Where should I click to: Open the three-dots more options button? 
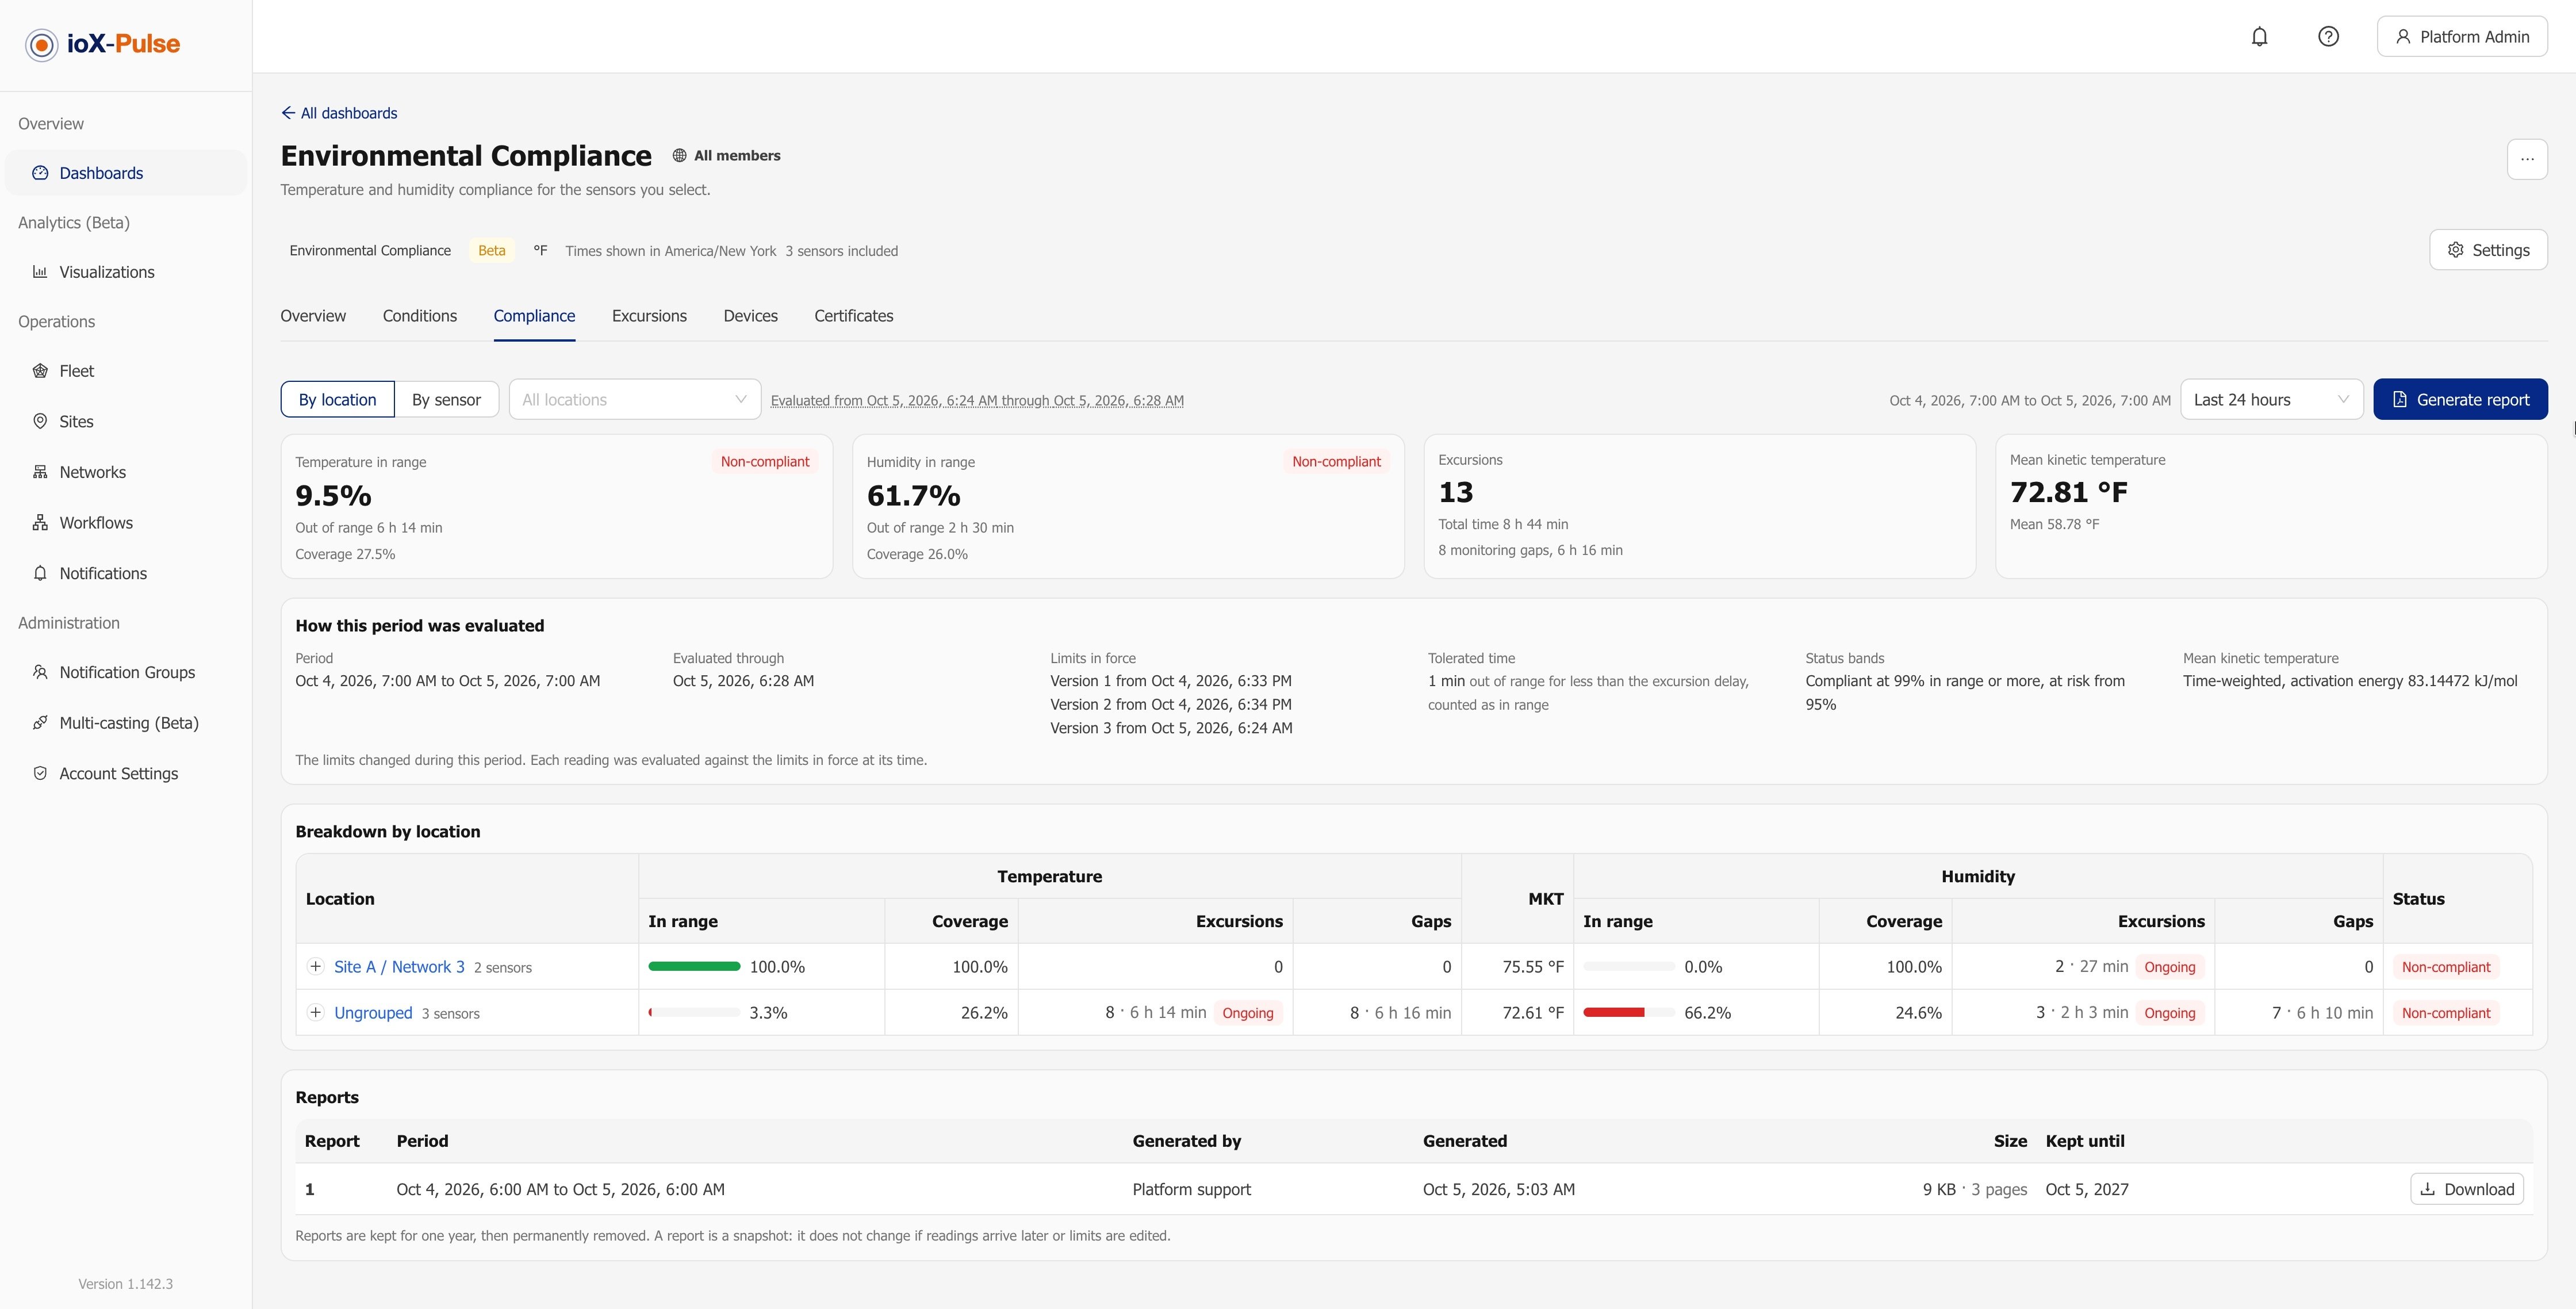pyautogui.click(x=2527, y=159)
